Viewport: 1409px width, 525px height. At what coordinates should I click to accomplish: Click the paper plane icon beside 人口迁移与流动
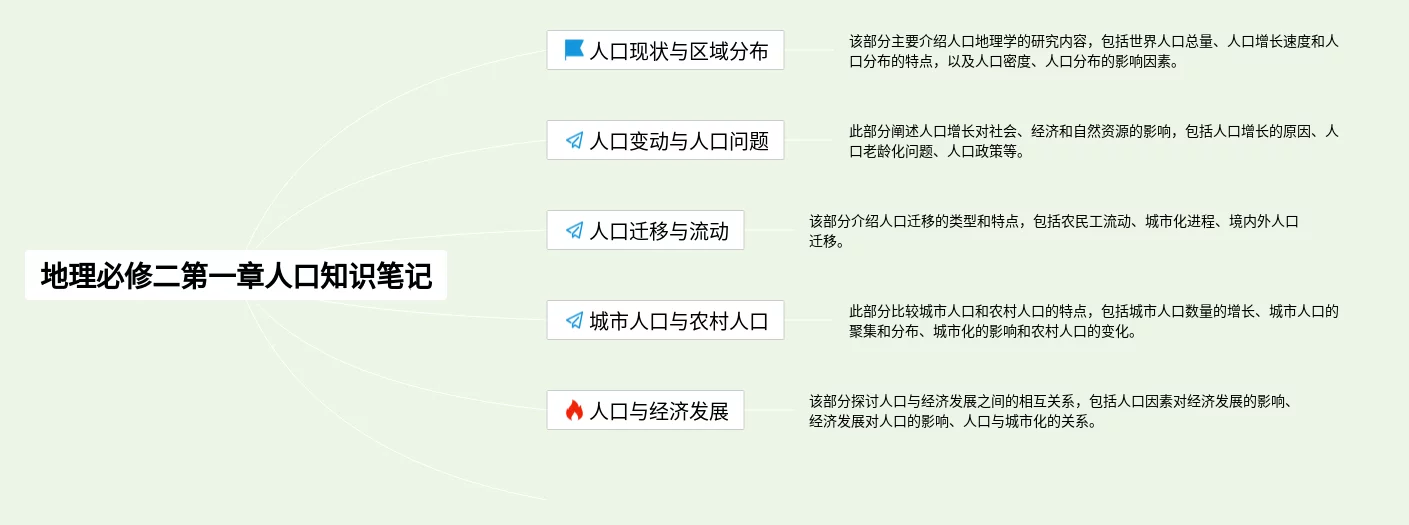(574, 230)
